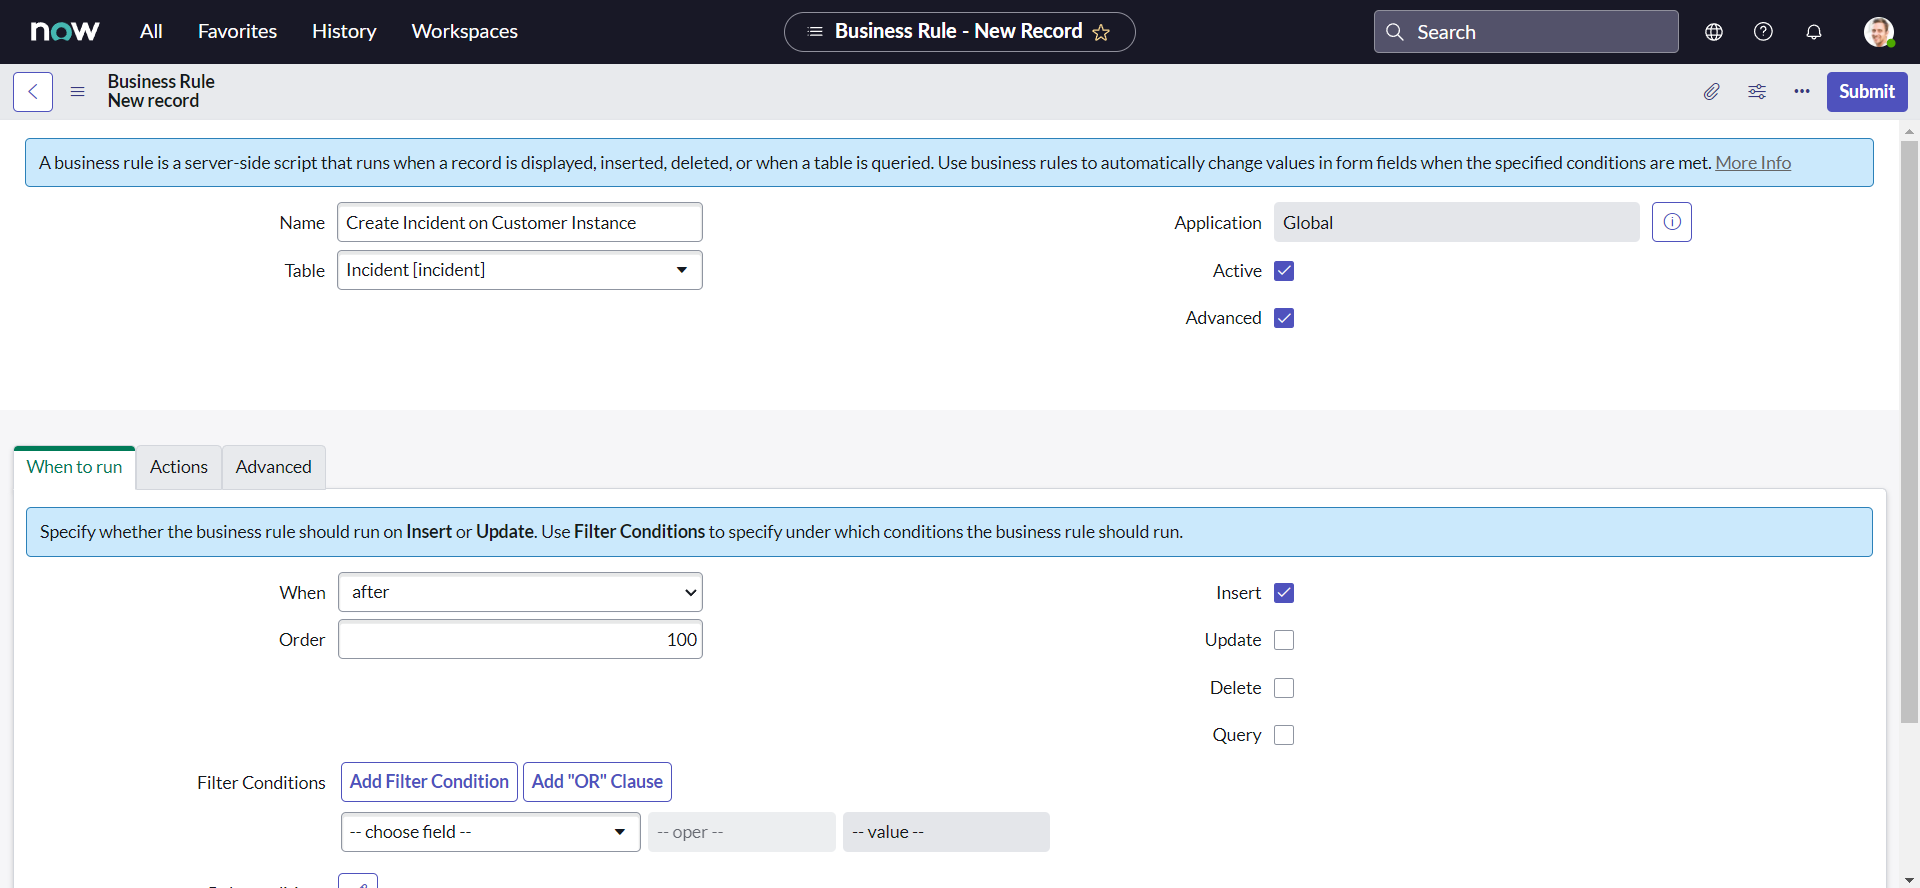Click the search magnifier icon
The image size is (1920, 888).
tap(1395, 32)
